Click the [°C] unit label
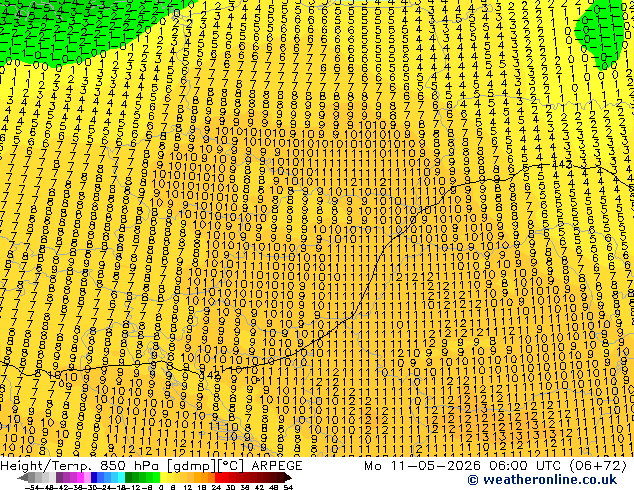 pos(231,466)
